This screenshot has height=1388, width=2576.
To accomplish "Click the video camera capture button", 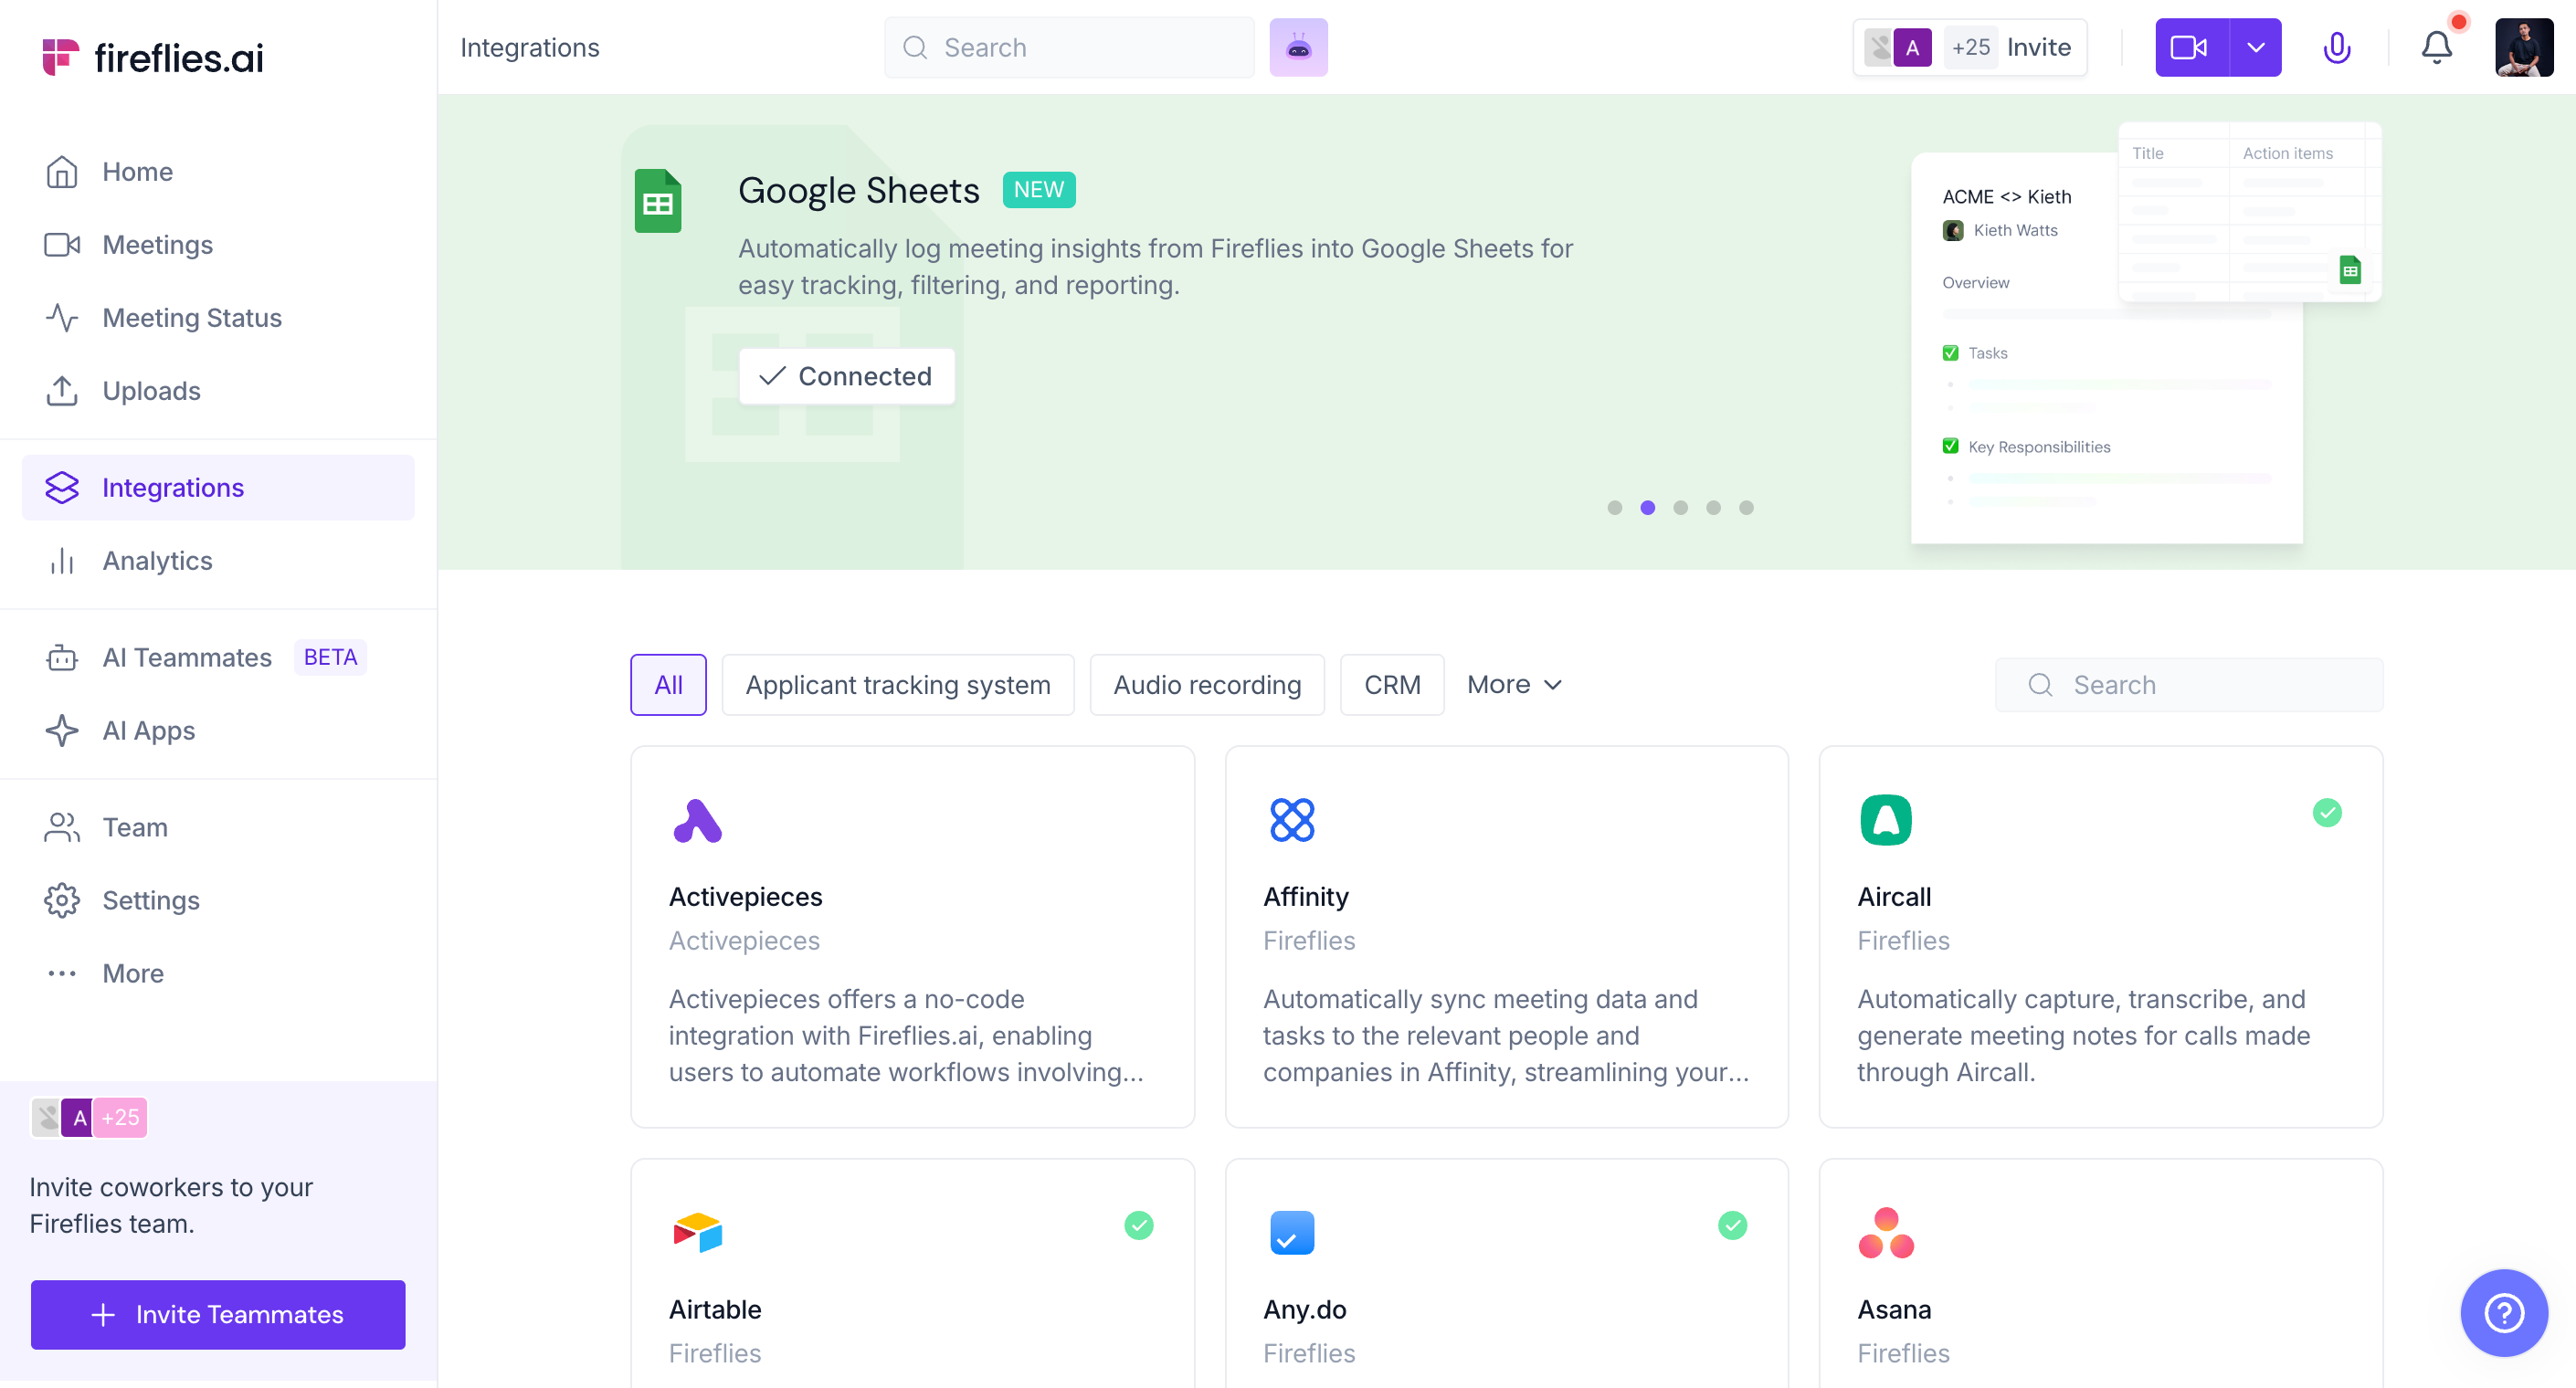I will [x=2190, y=47].
